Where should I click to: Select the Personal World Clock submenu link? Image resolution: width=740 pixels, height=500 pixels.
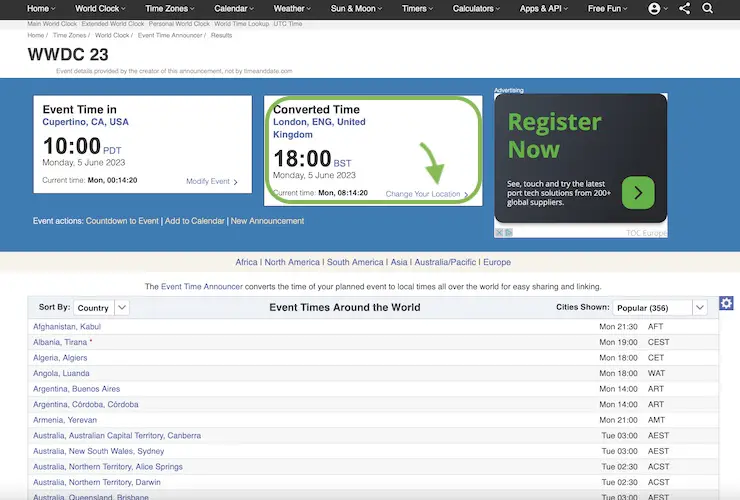173,22
